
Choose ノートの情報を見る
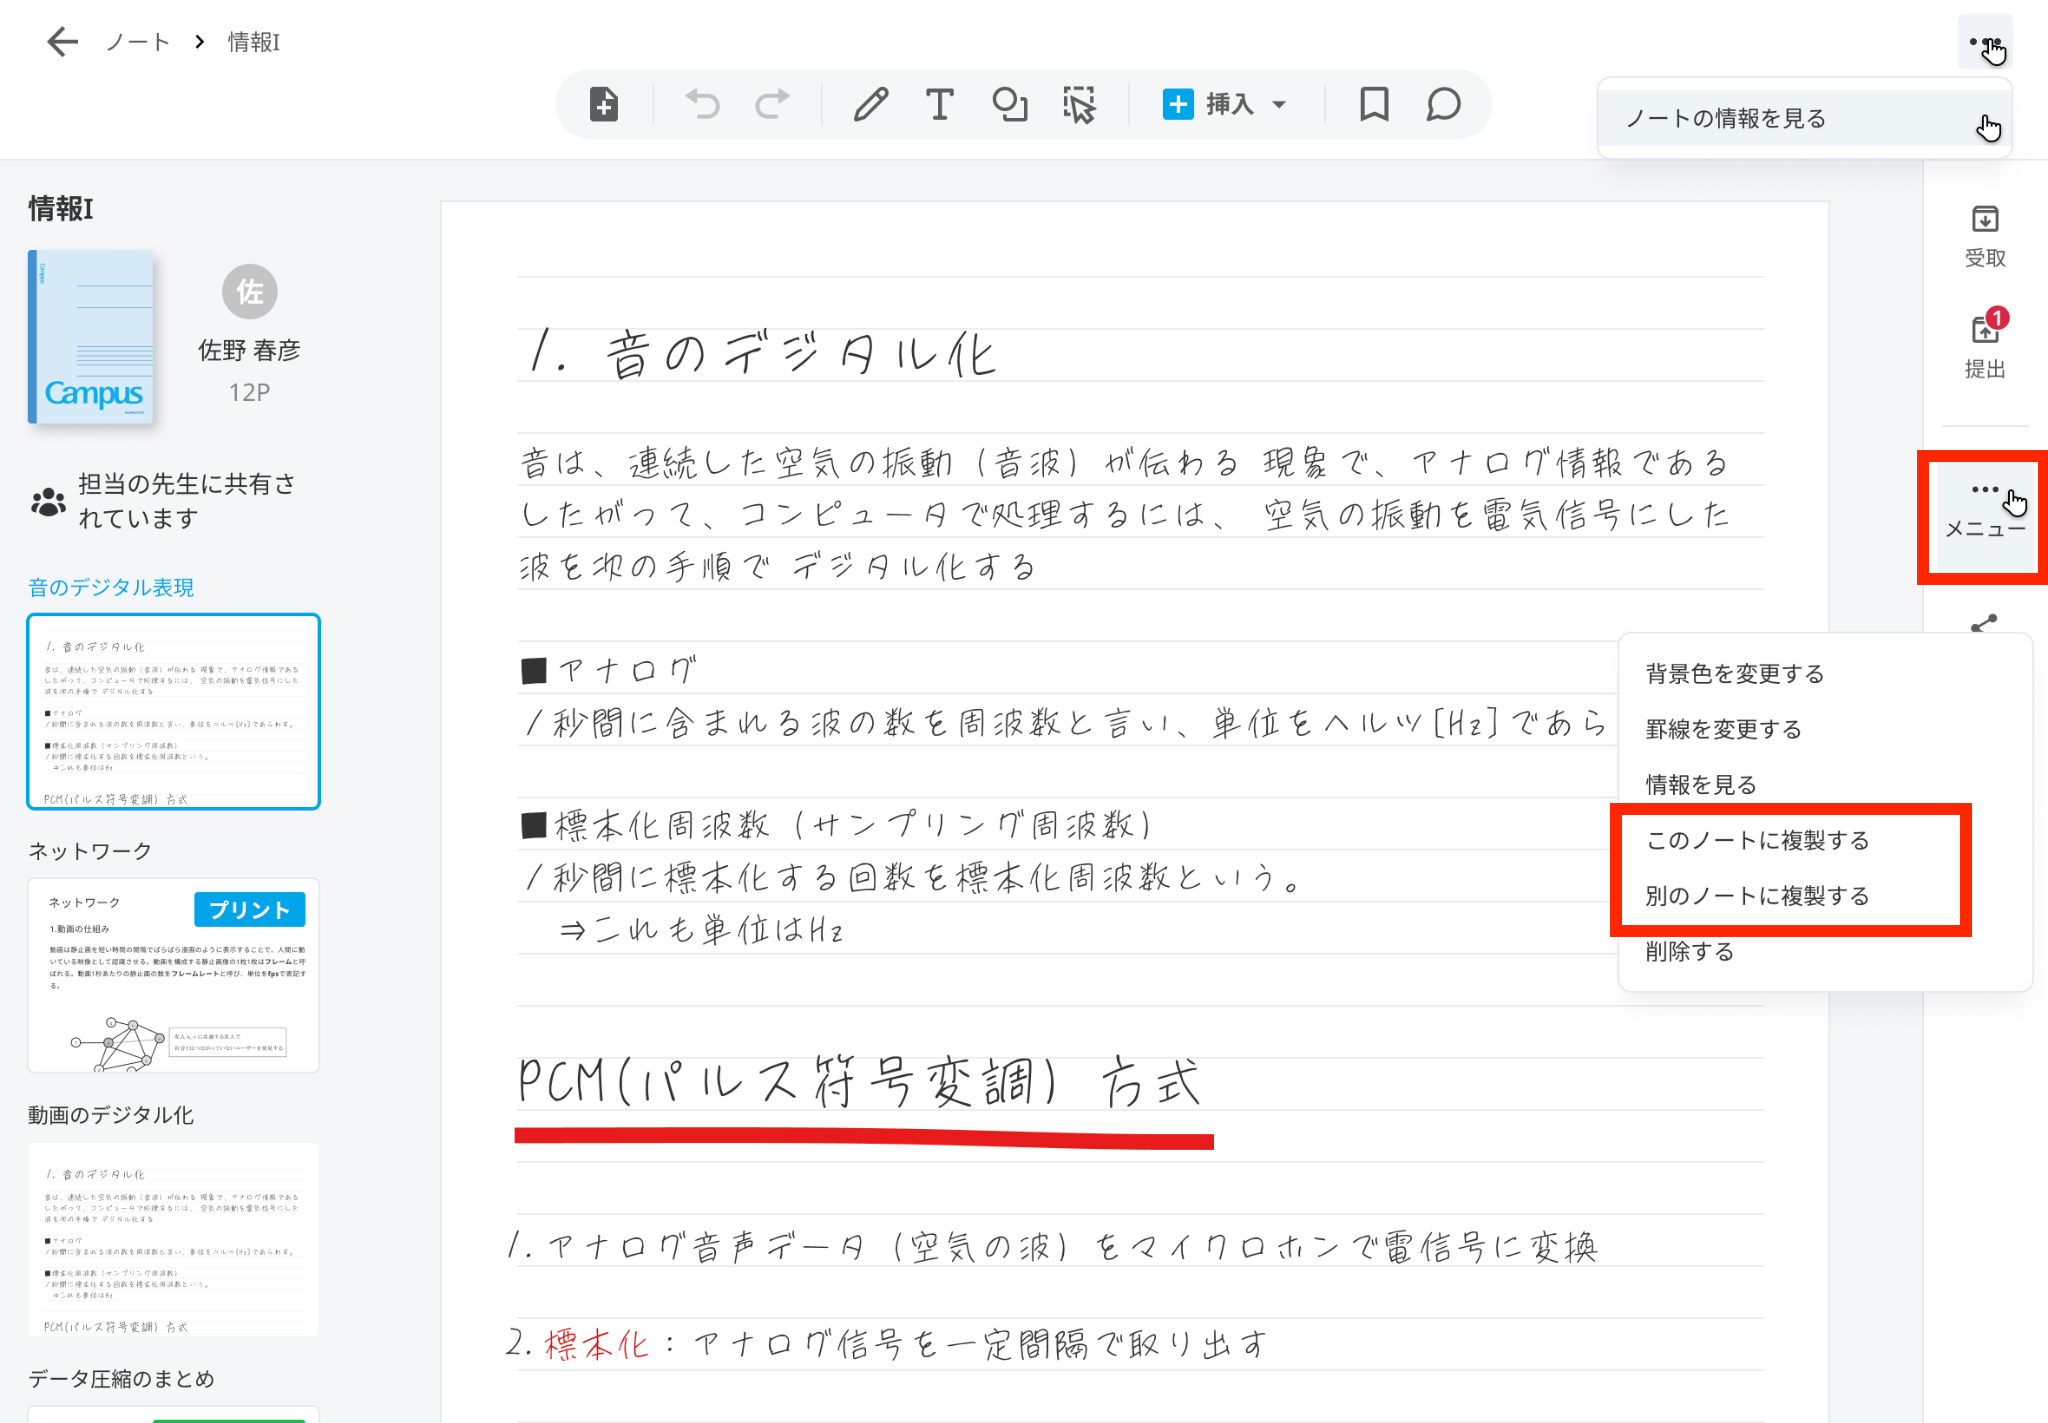click(1804, 118)
